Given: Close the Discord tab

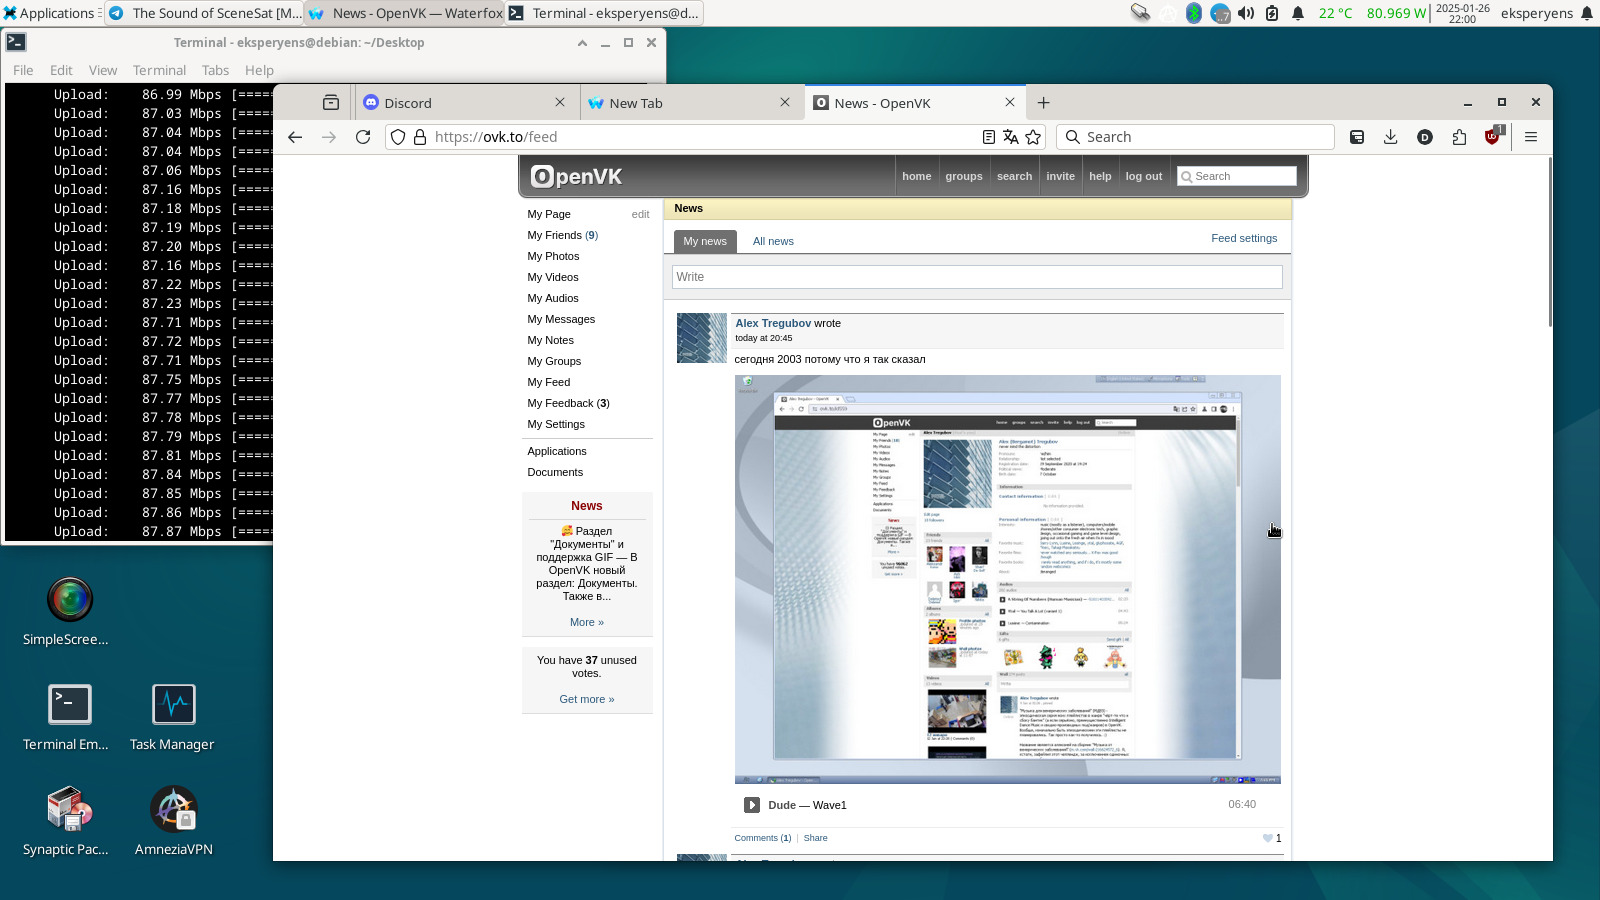Looking at the screenshot, I should coord(560,102).
